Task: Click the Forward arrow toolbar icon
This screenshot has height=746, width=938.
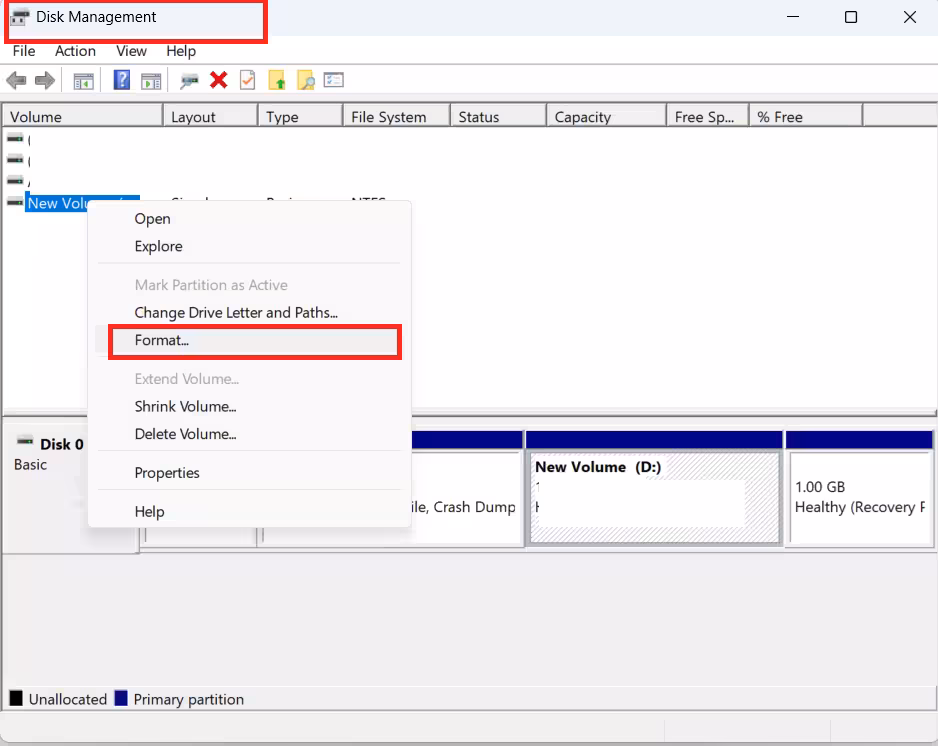Action: pos(45,80)
